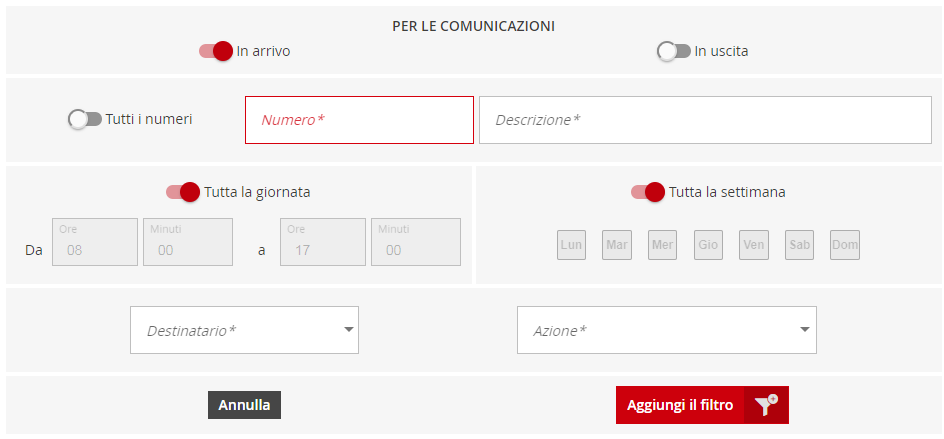The image size is (944, 439).
Task: Select the Lun day button
Action: [571, 245]
